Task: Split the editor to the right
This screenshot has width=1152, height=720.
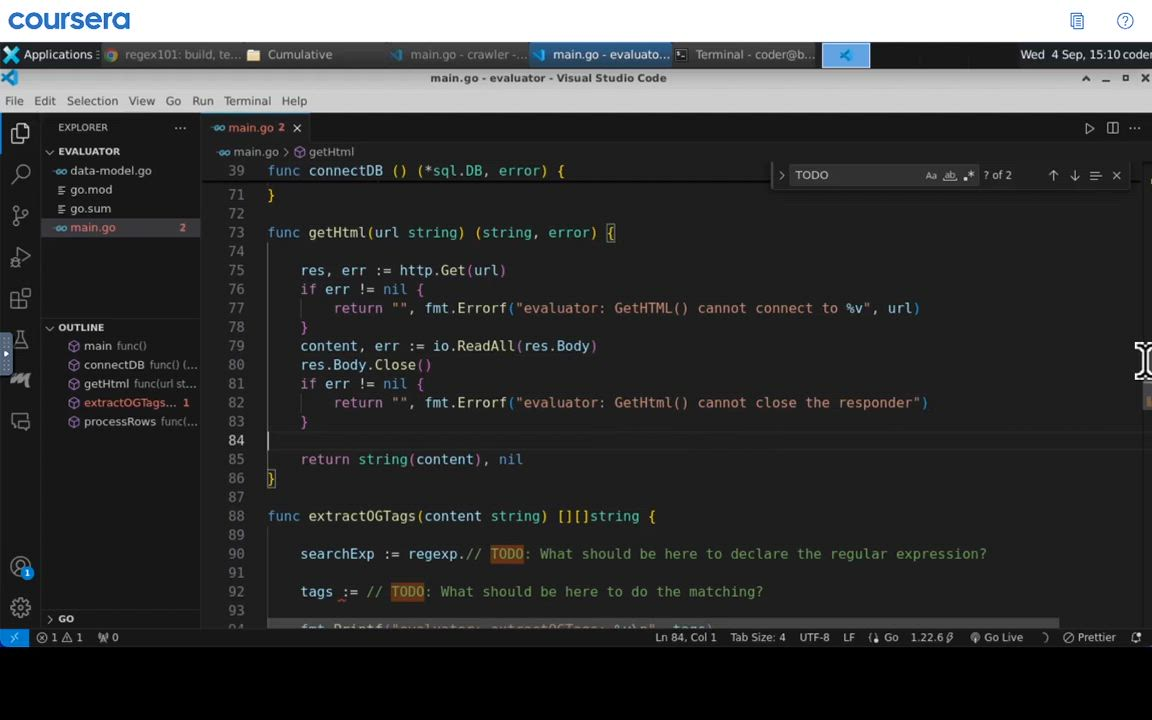Action: [x=1112, y=128]
